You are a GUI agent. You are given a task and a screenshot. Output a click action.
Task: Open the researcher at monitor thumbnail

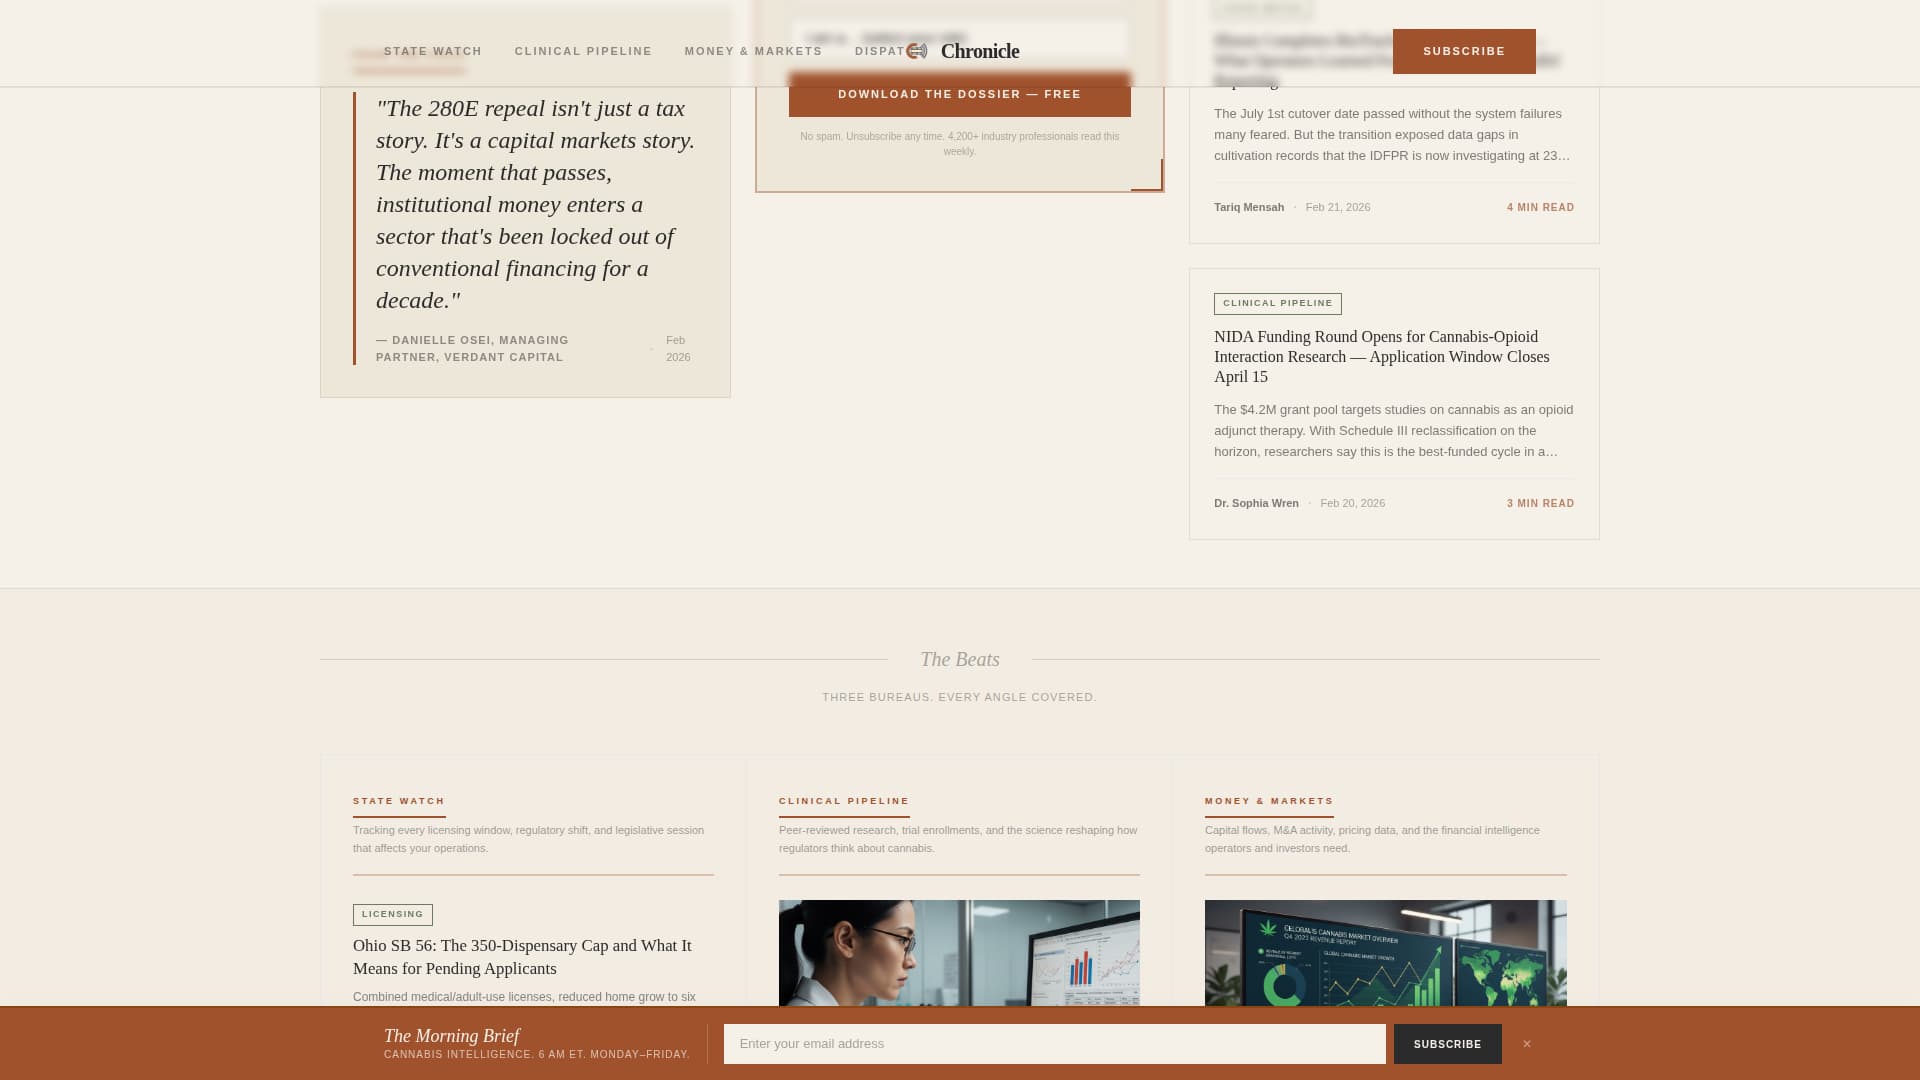[959, 953]
